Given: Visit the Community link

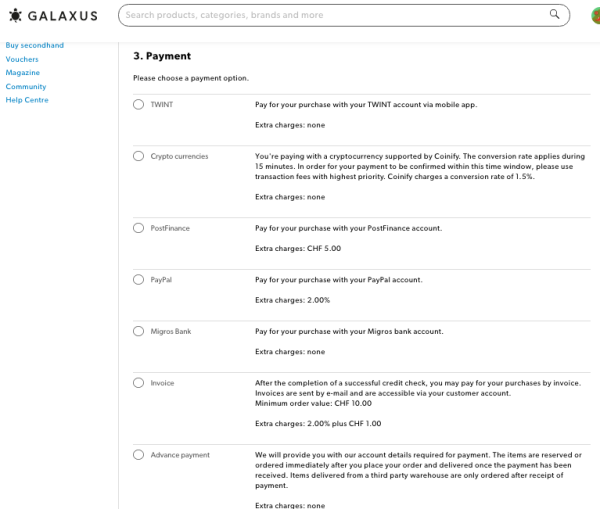Looking at the screenshot, I should coord(26,86).
